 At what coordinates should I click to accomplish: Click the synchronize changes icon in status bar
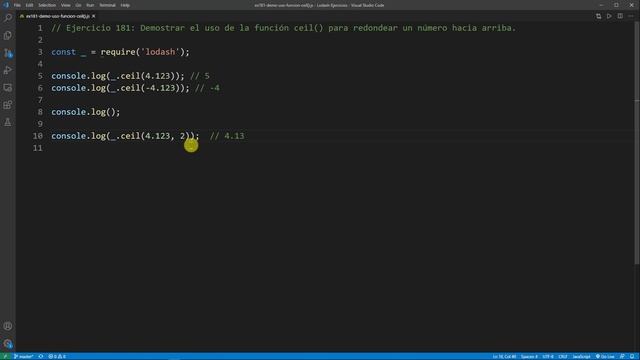tap(41, 356)
